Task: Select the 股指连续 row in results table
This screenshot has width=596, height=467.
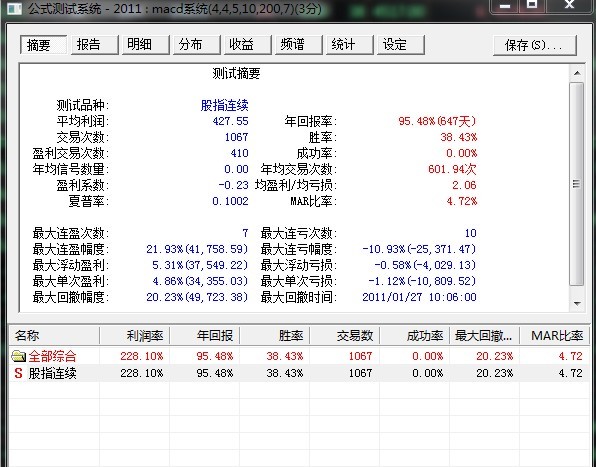Action: pyautogui.click(x=299, y=373)
